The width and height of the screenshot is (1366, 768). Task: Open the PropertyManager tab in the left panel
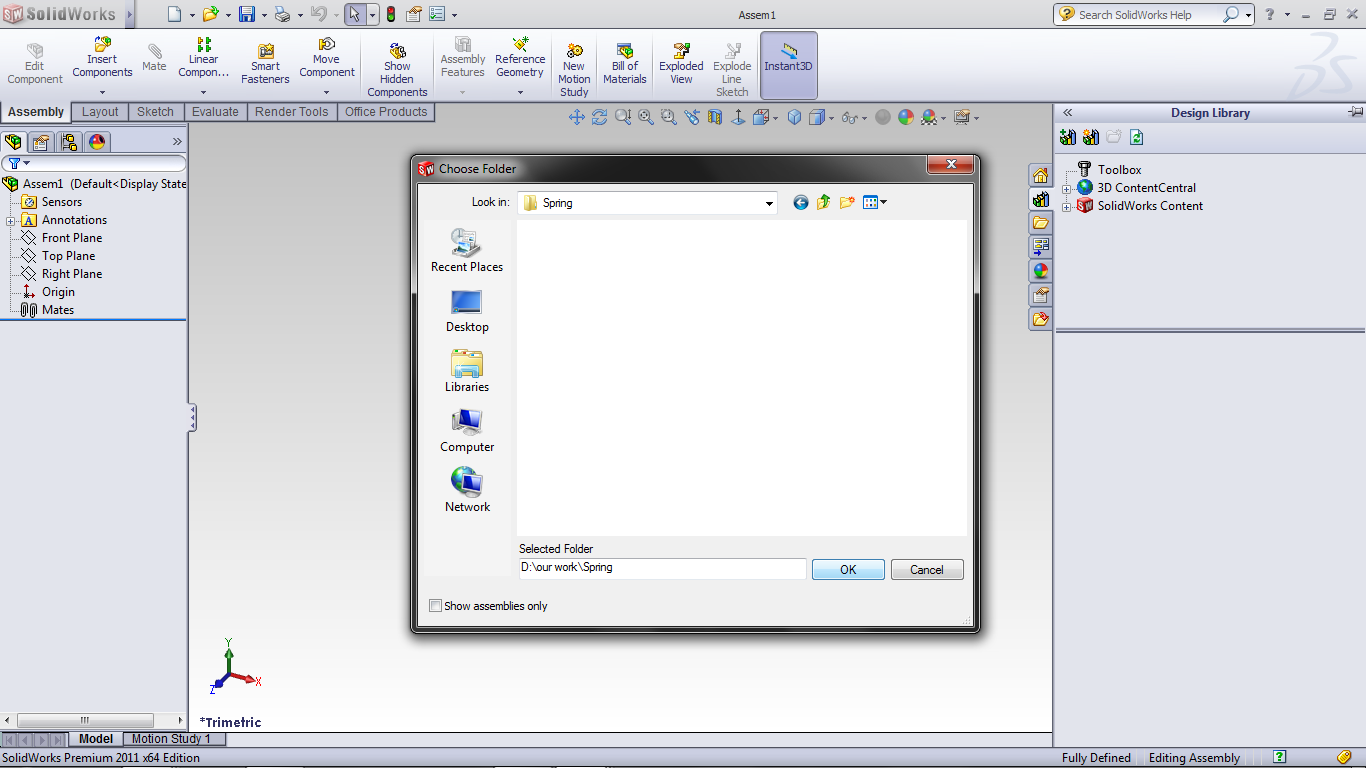pyautogui.click(x=41, y=142)
